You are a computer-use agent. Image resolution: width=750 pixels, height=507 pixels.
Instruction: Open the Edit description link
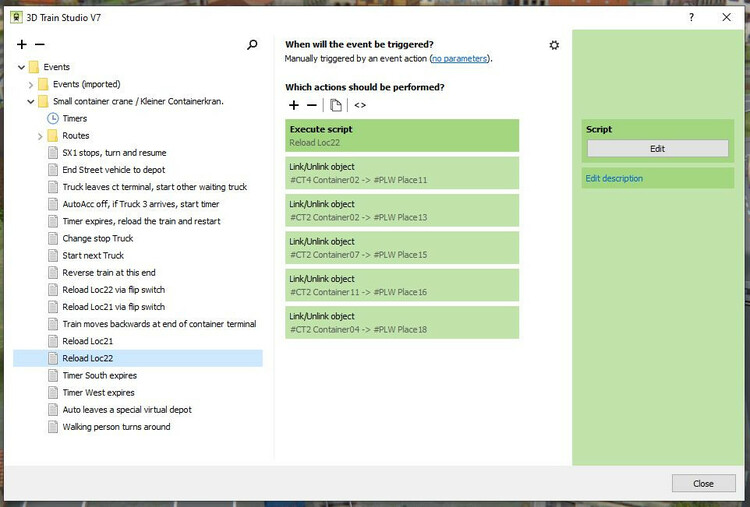coord(614,178)
